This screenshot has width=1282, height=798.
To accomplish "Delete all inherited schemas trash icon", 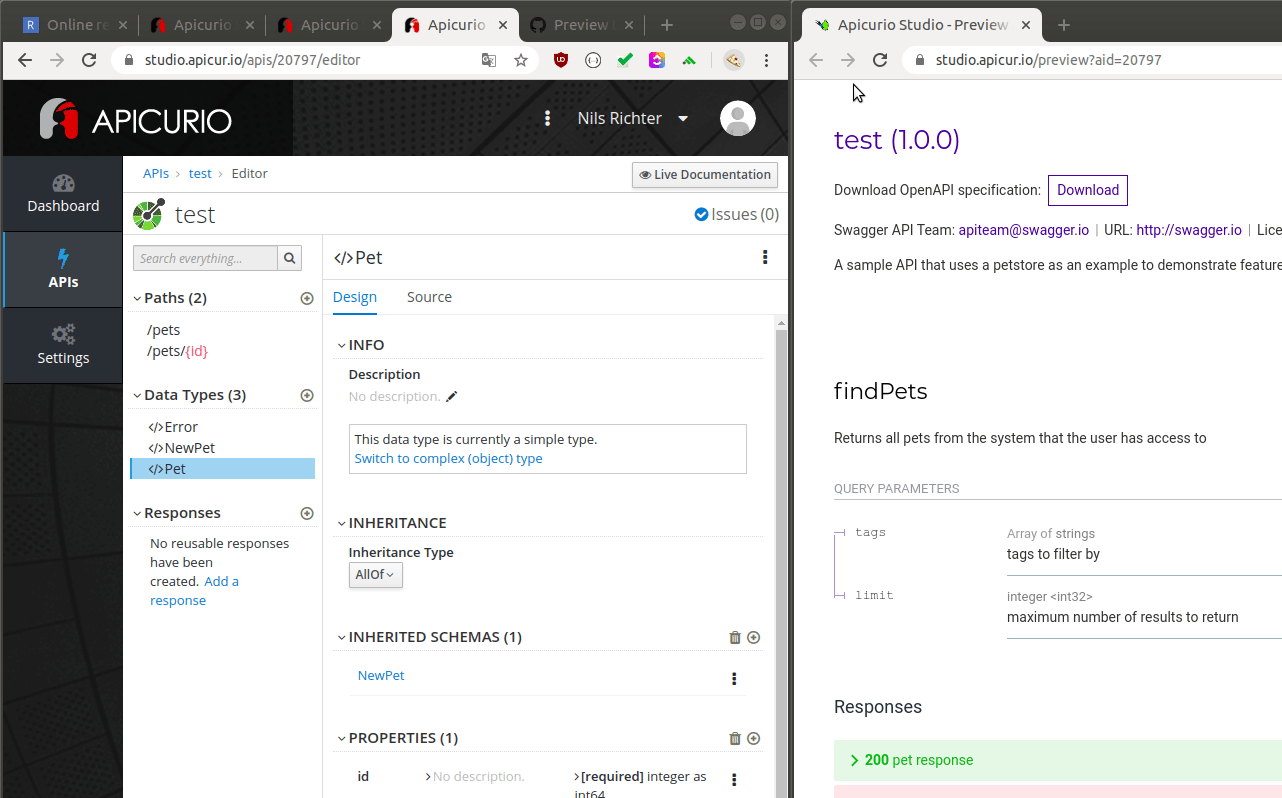I will pos(735,637).
